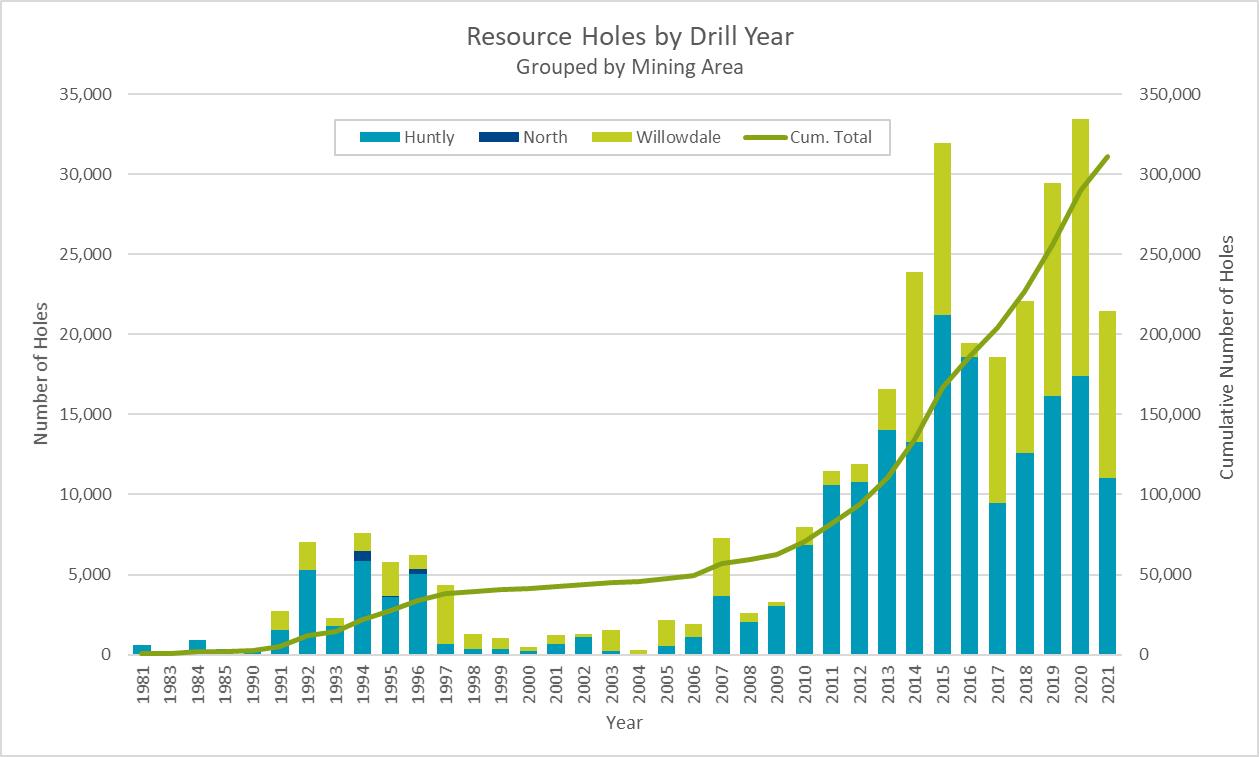Image resolution: width=1259 pixels, height=757 pixels.
Task: Select the Year horizontal axis title
Action: click(x=624, y=722)
